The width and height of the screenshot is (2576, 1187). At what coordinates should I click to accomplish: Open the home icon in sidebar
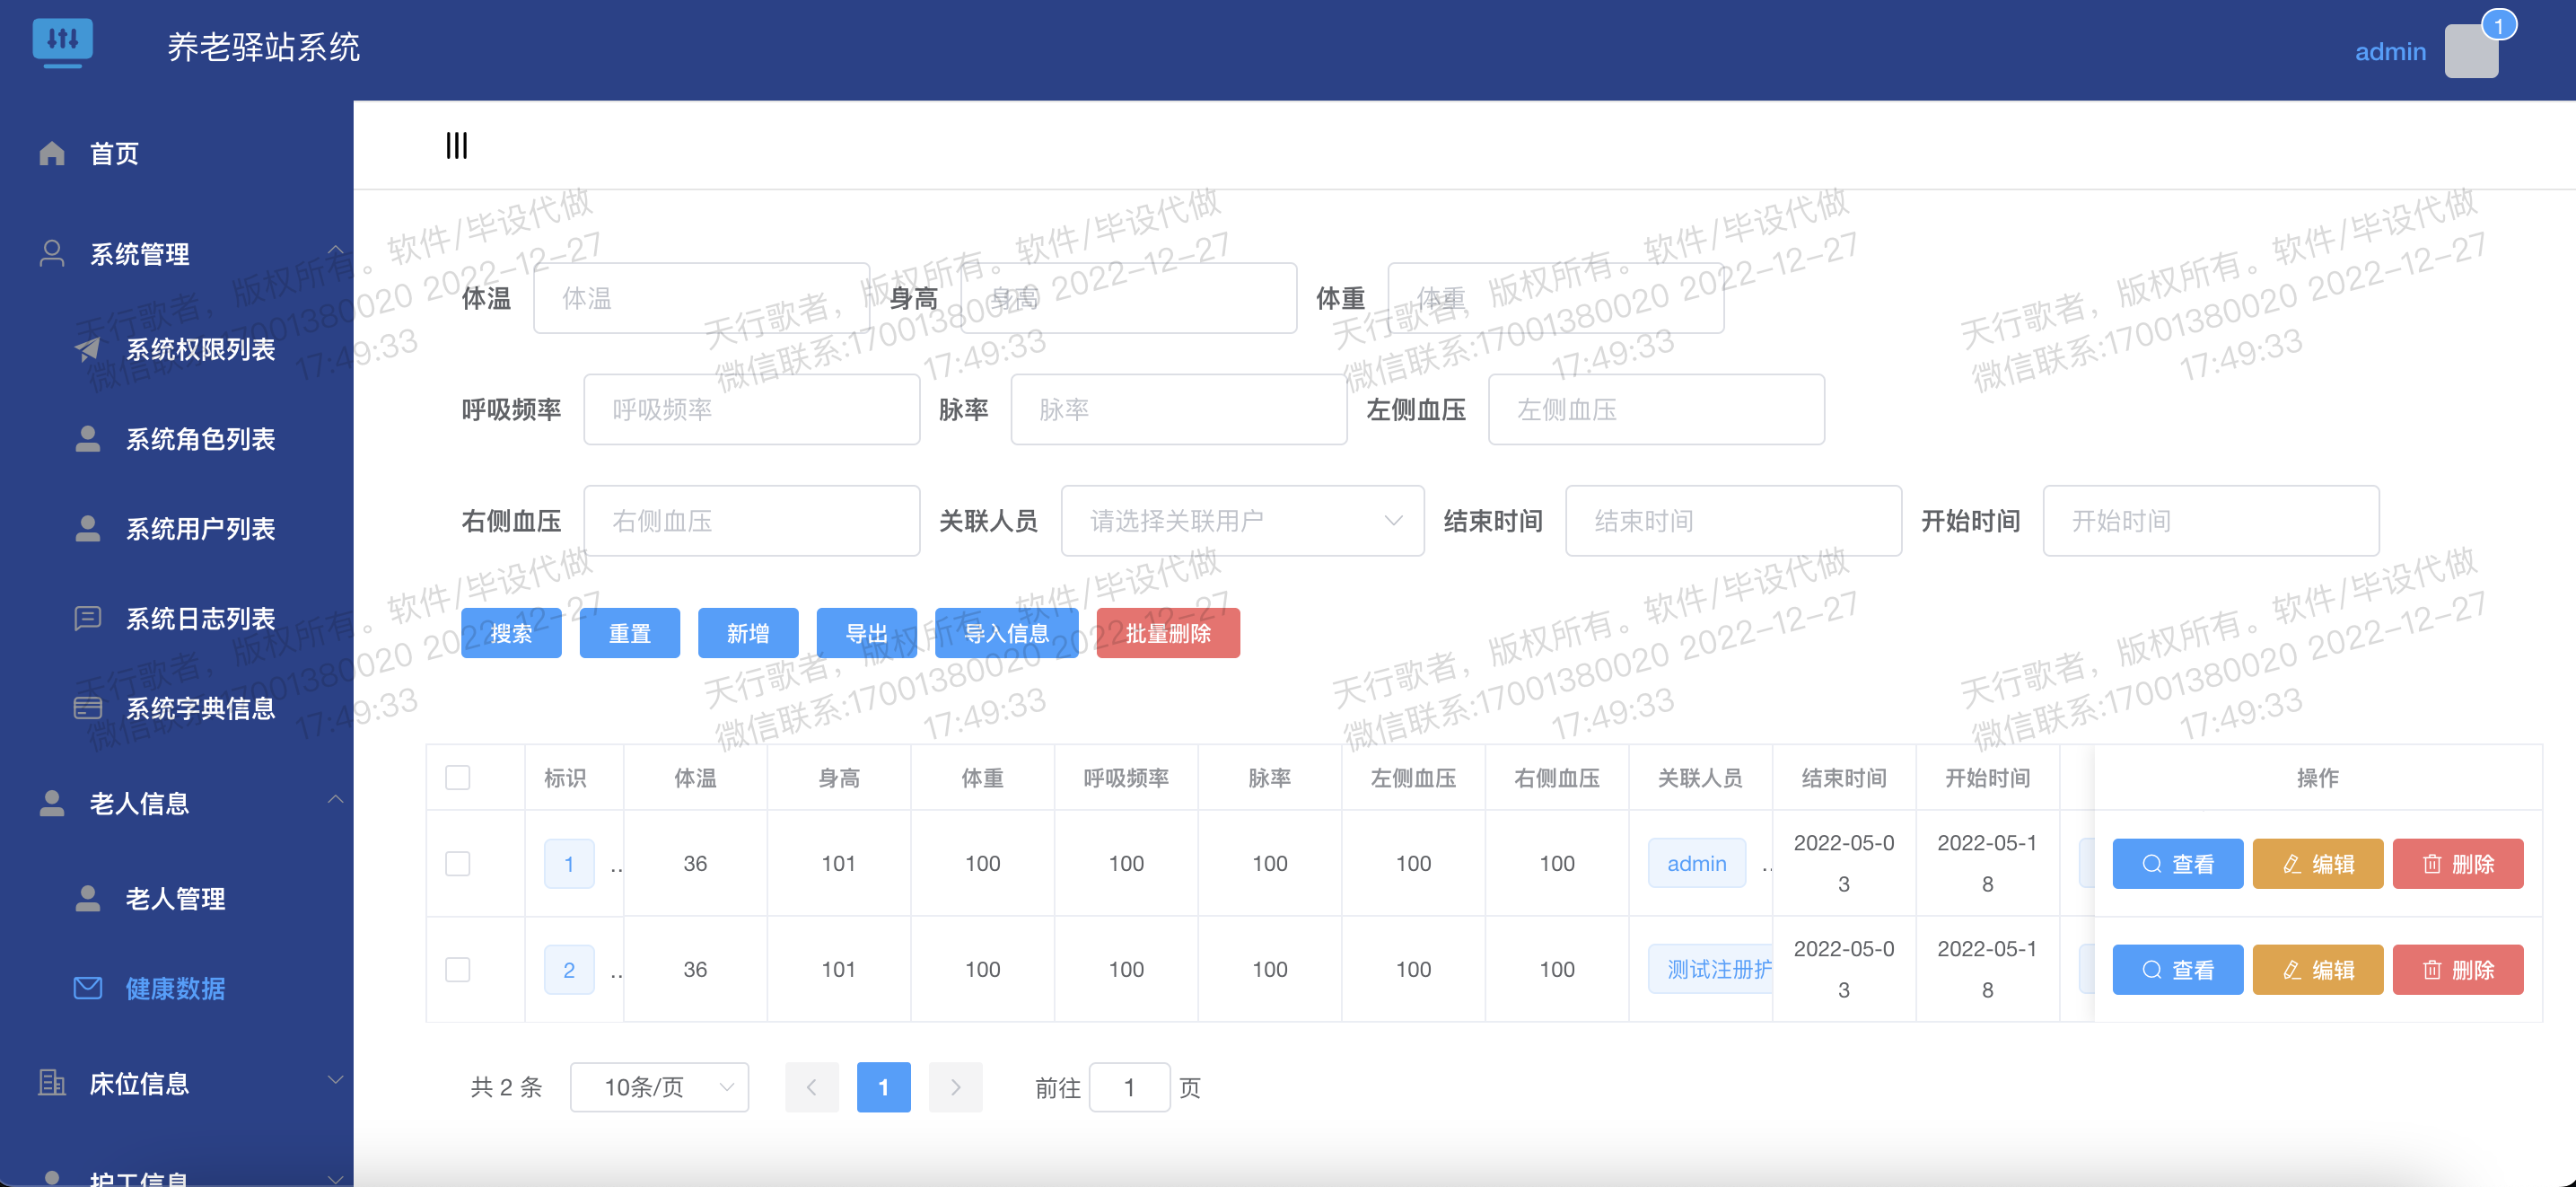pos(52,153)
